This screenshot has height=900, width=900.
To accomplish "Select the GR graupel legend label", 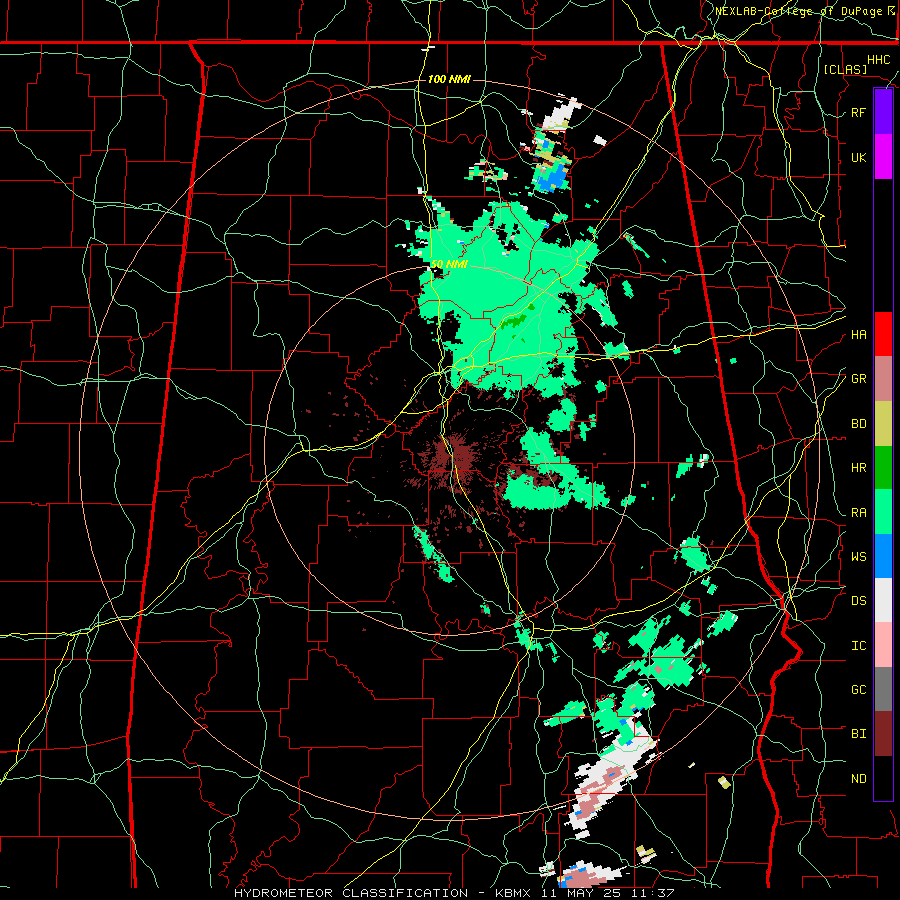I will [x=859, y=379].
